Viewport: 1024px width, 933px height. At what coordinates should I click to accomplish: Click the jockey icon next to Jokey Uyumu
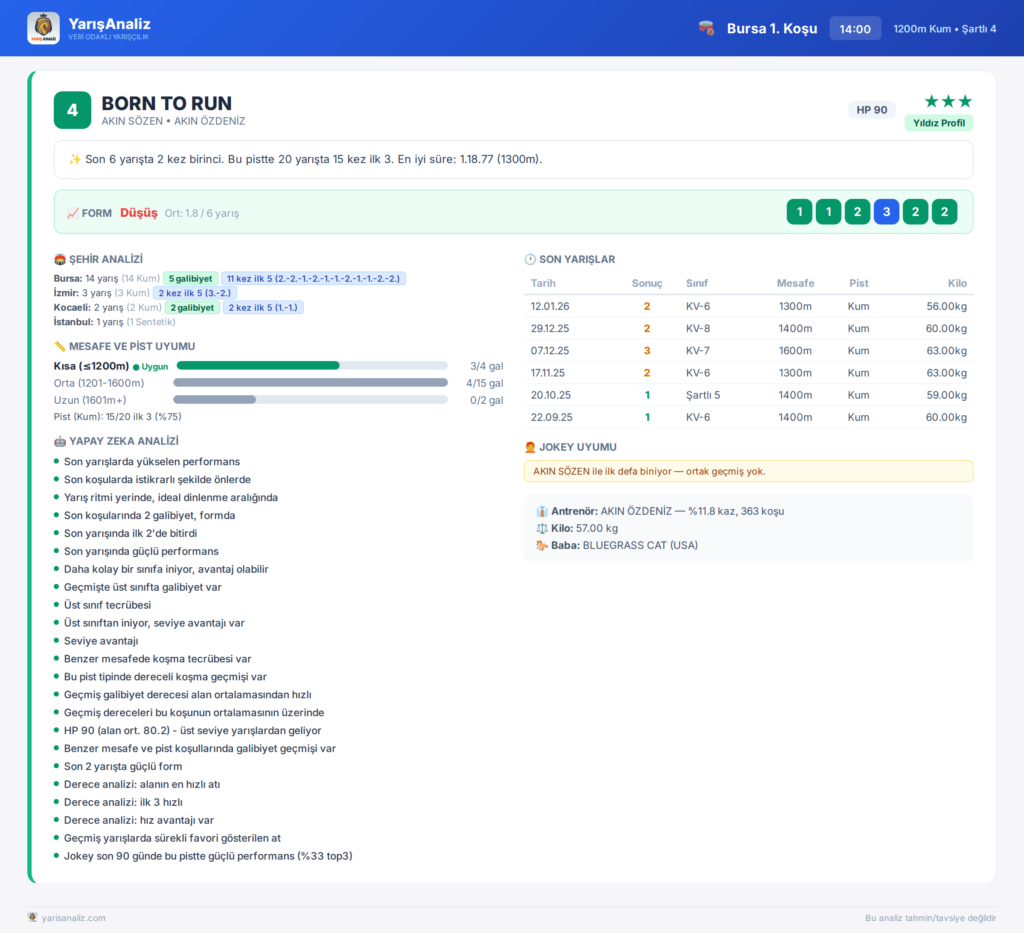pos(530,447)
